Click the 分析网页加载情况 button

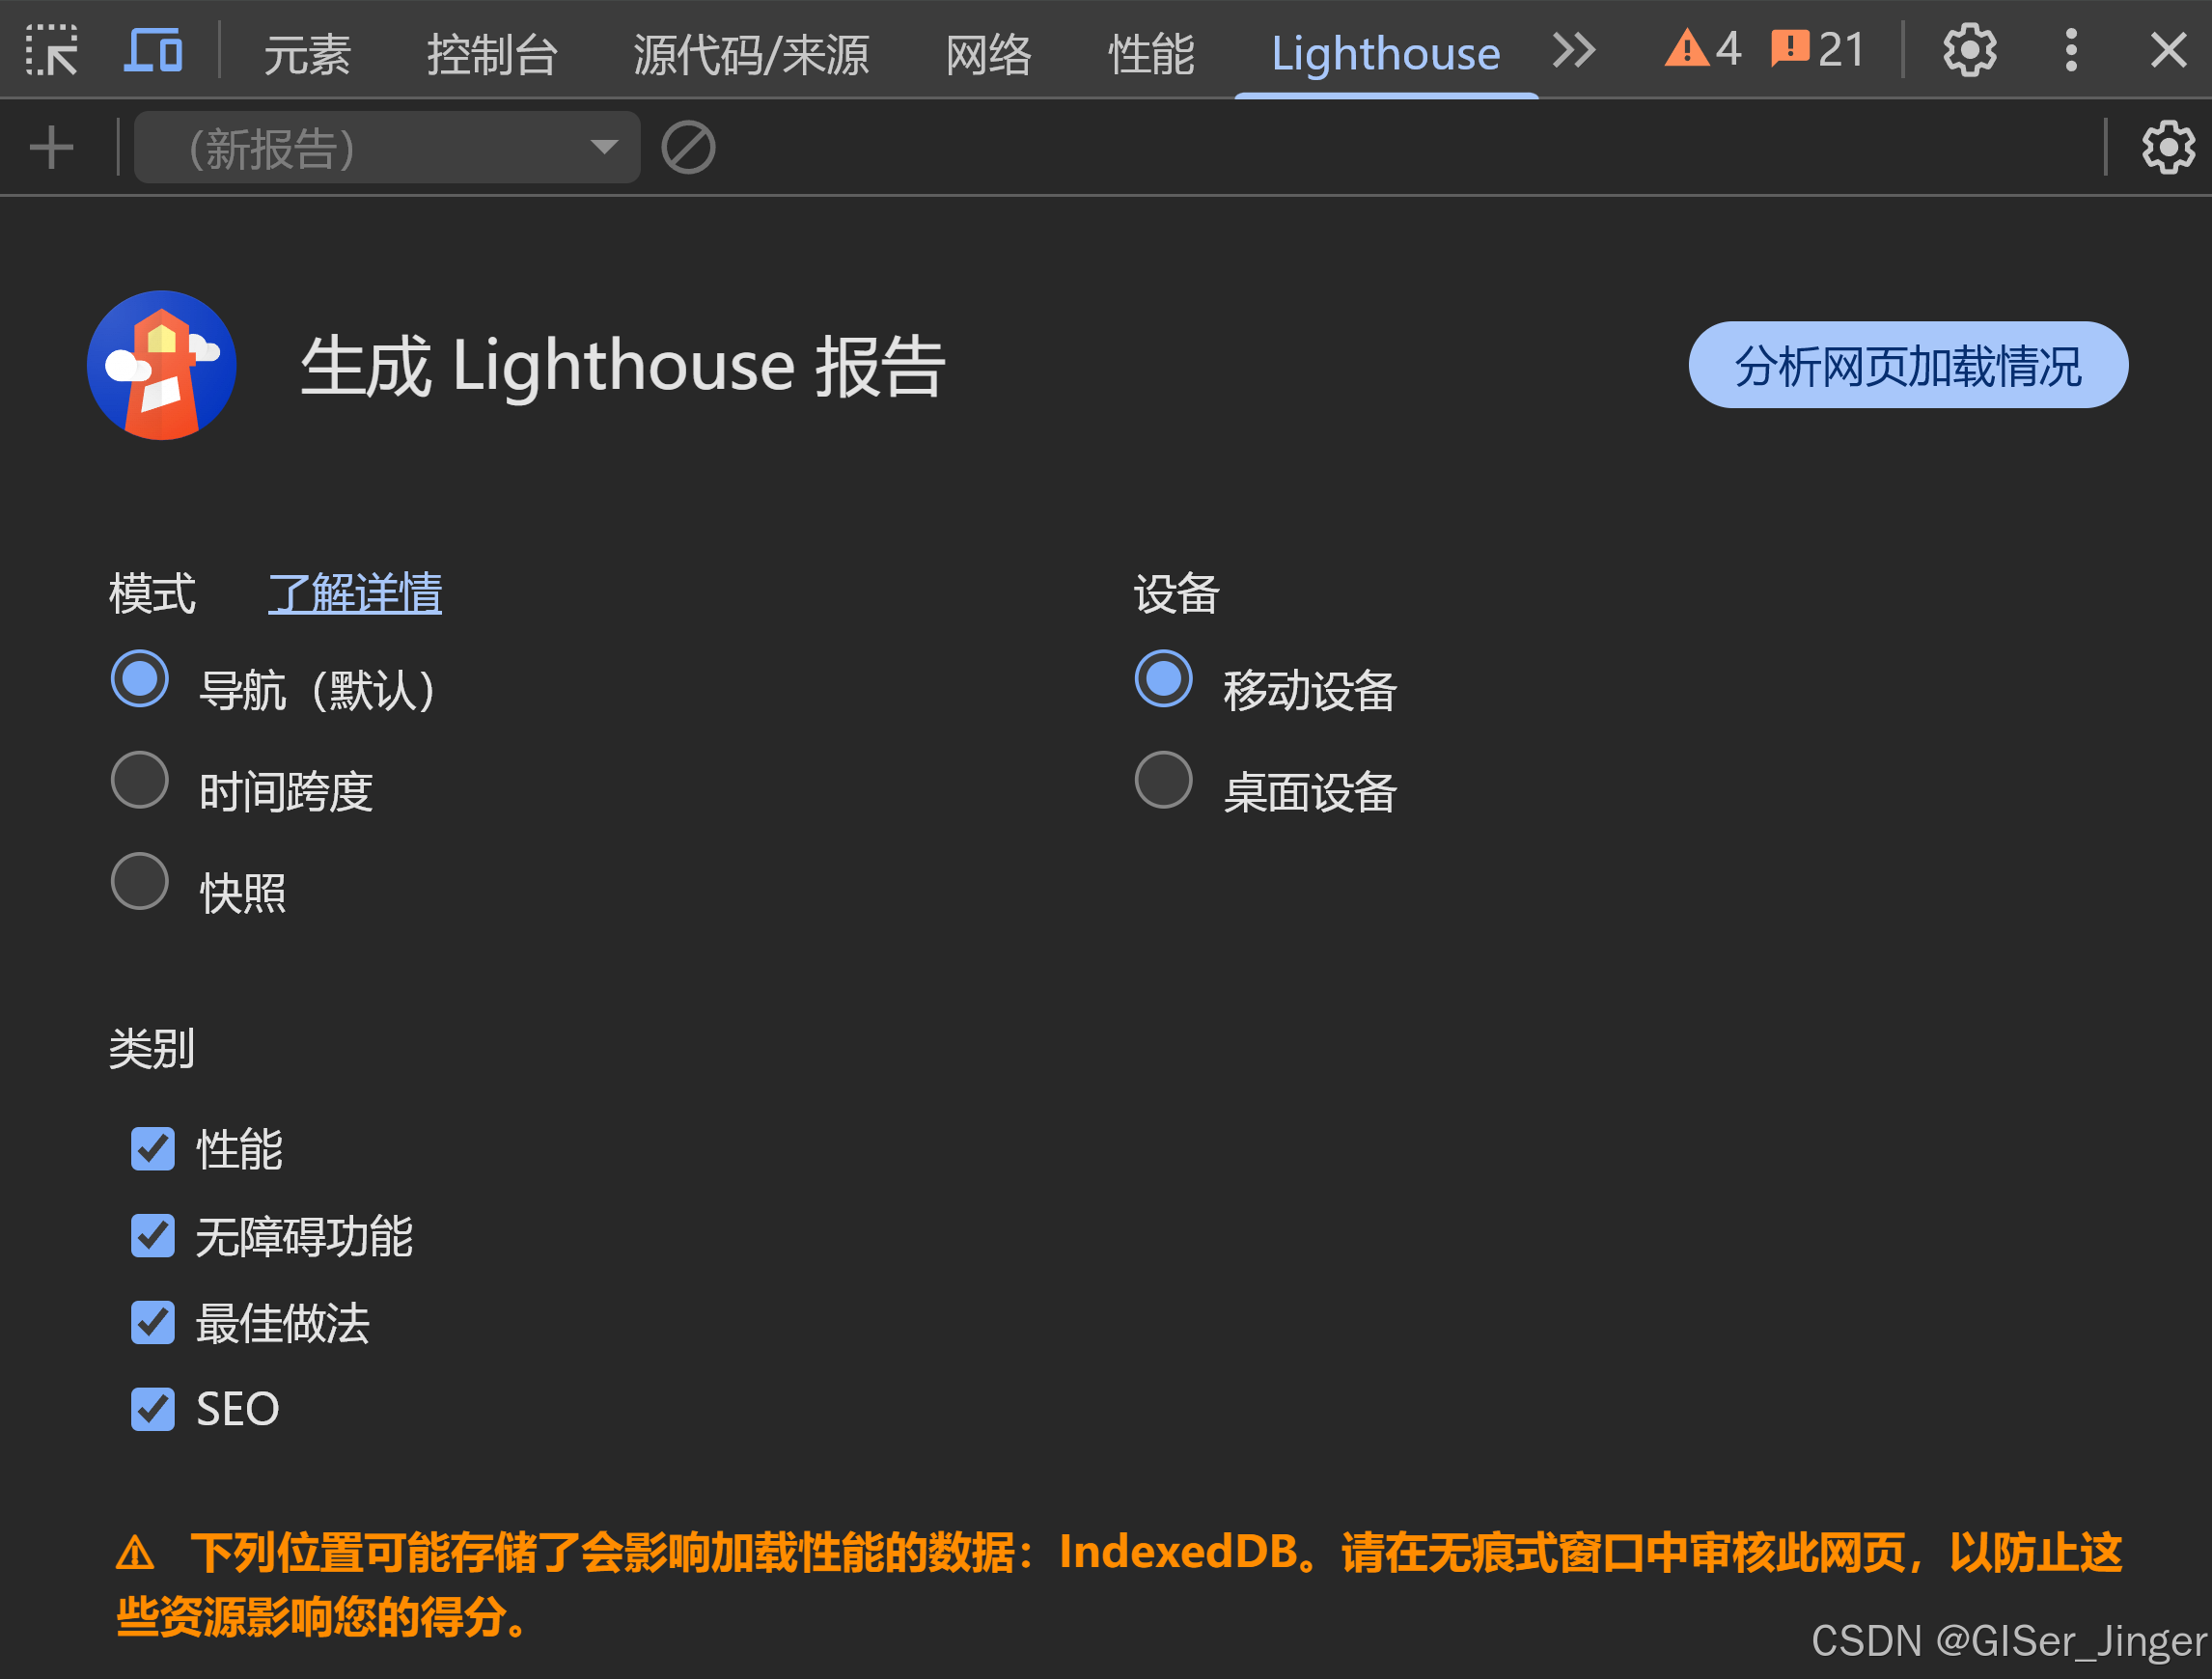[1907, 365]
